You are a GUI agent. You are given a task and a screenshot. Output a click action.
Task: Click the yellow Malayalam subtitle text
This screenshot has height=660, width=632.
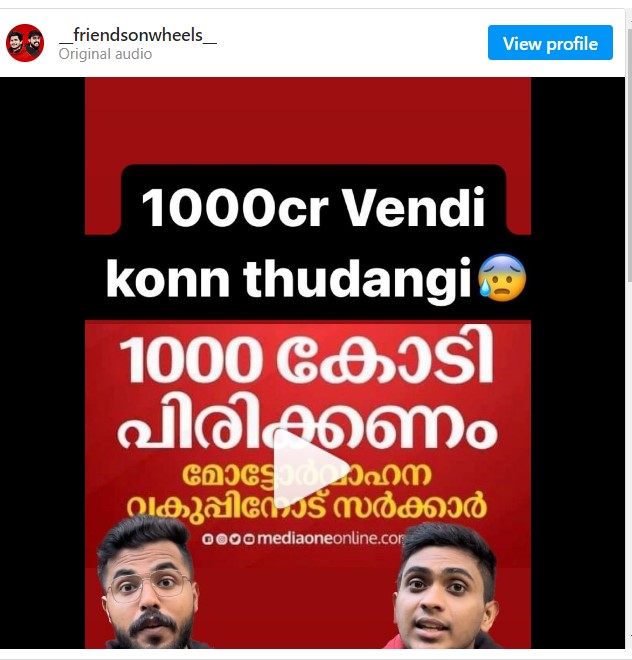(307, 492)
